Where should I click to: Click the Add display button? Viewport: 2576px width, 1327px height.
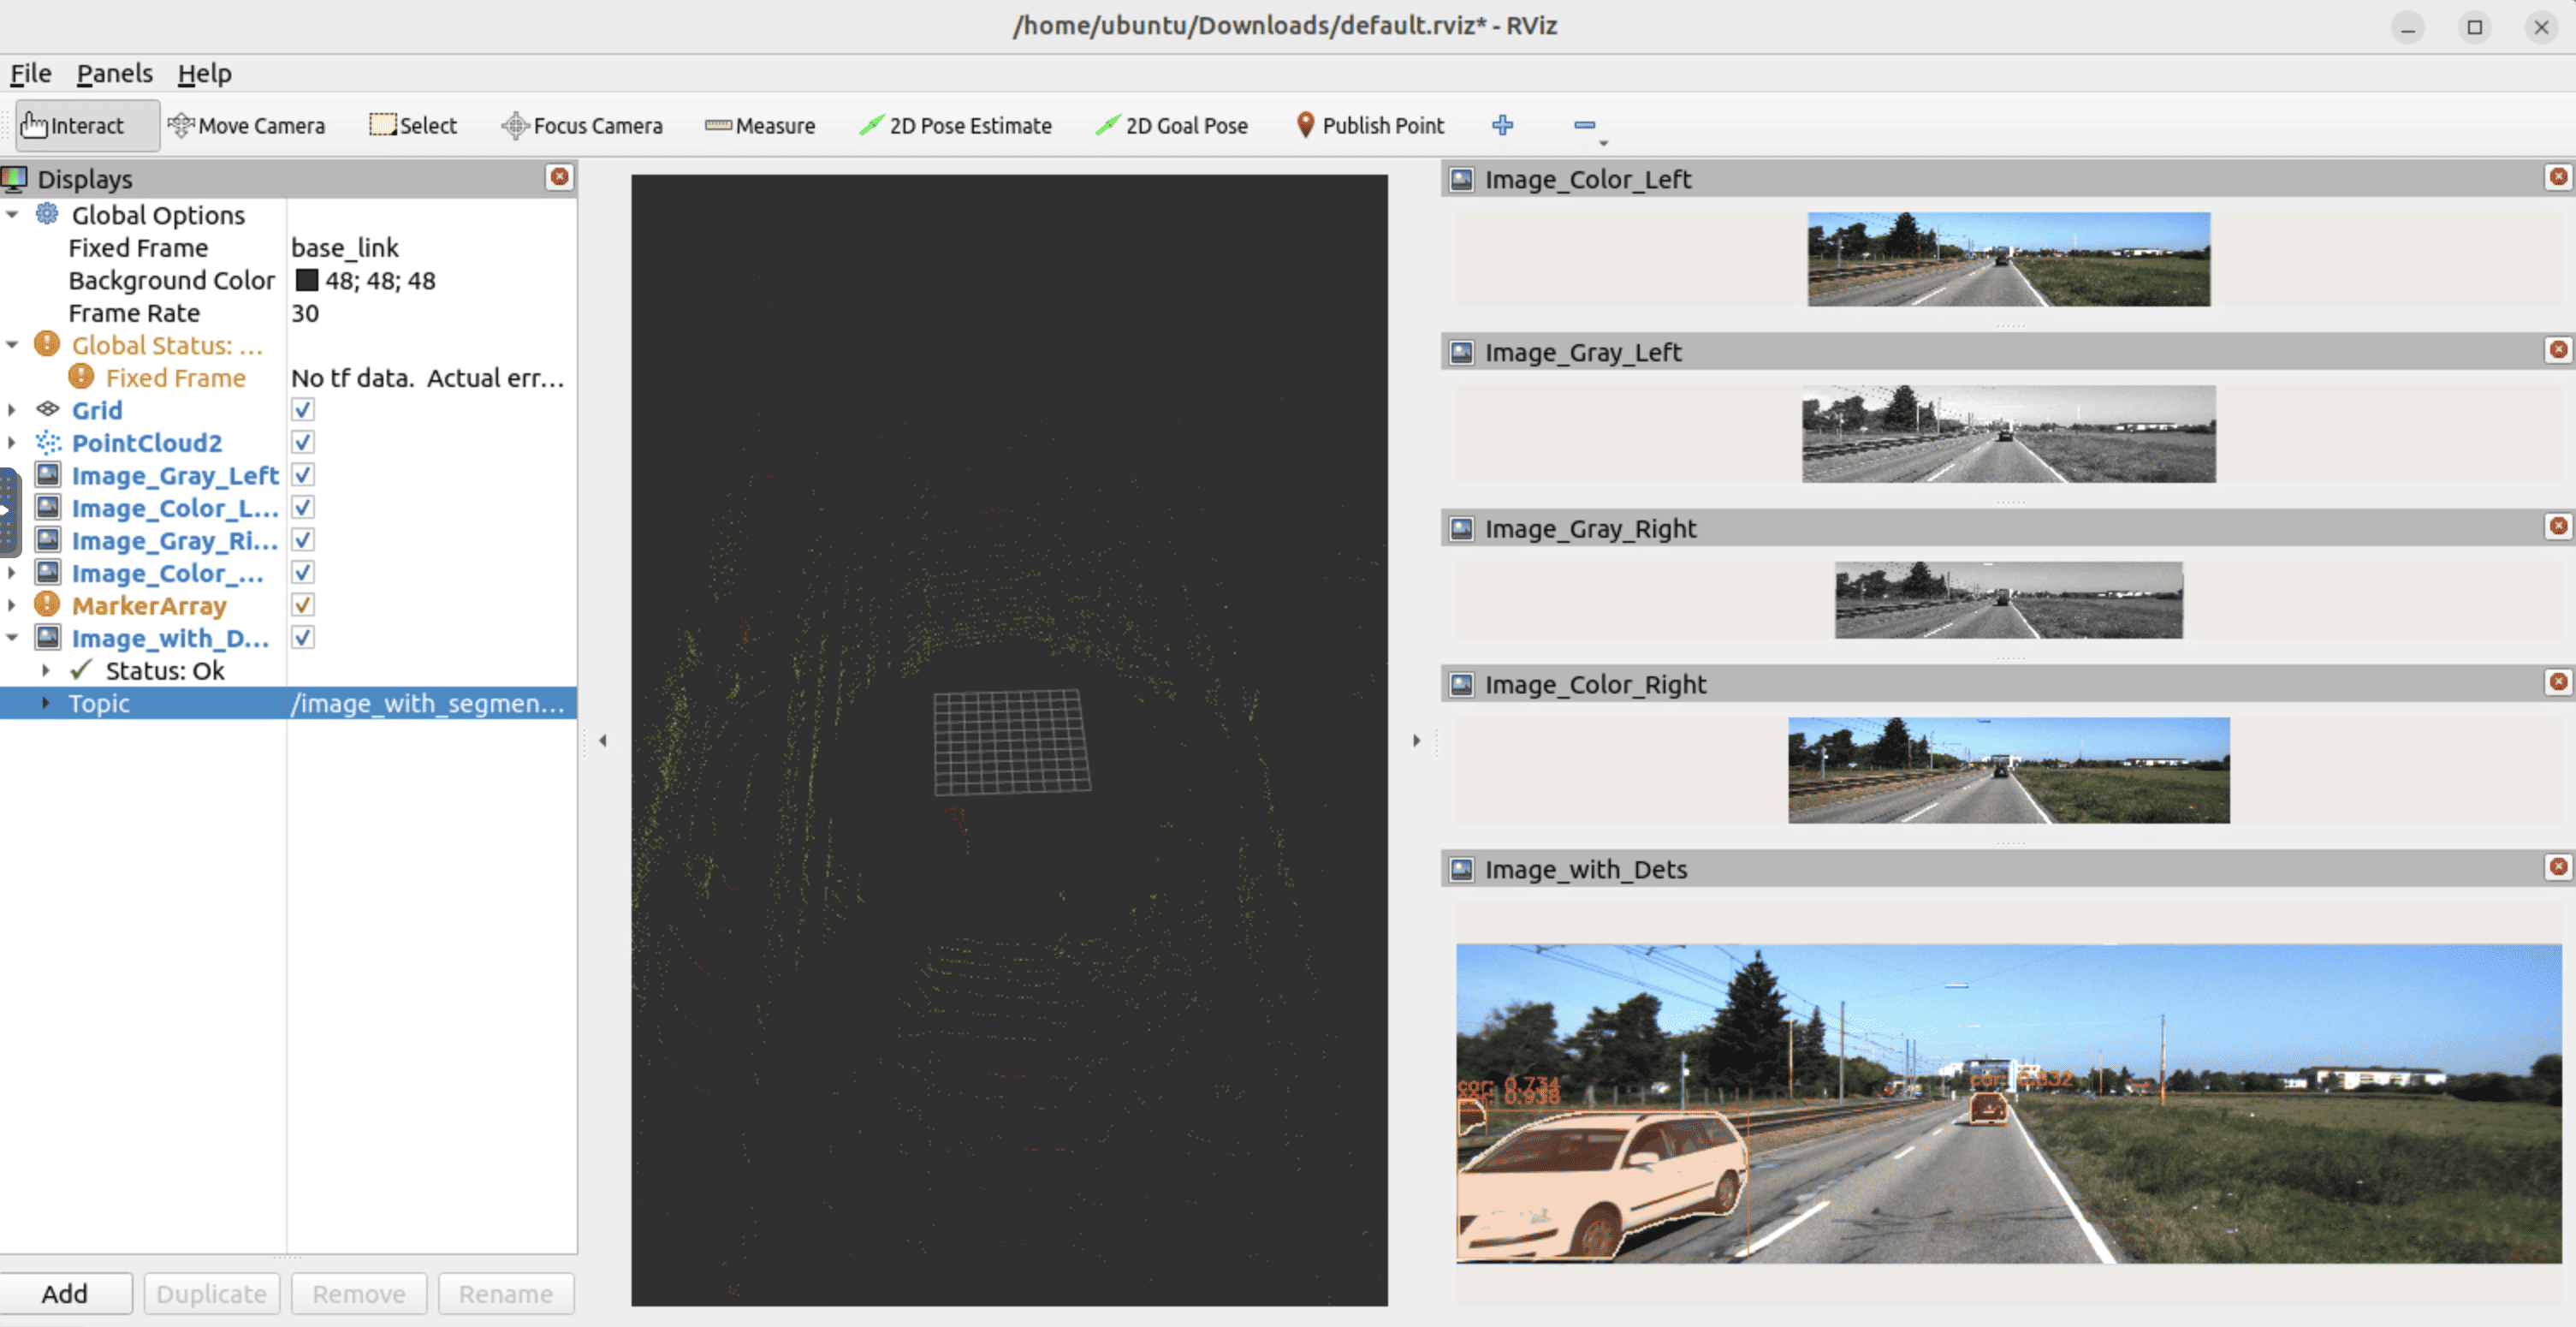pos(65,1293)
